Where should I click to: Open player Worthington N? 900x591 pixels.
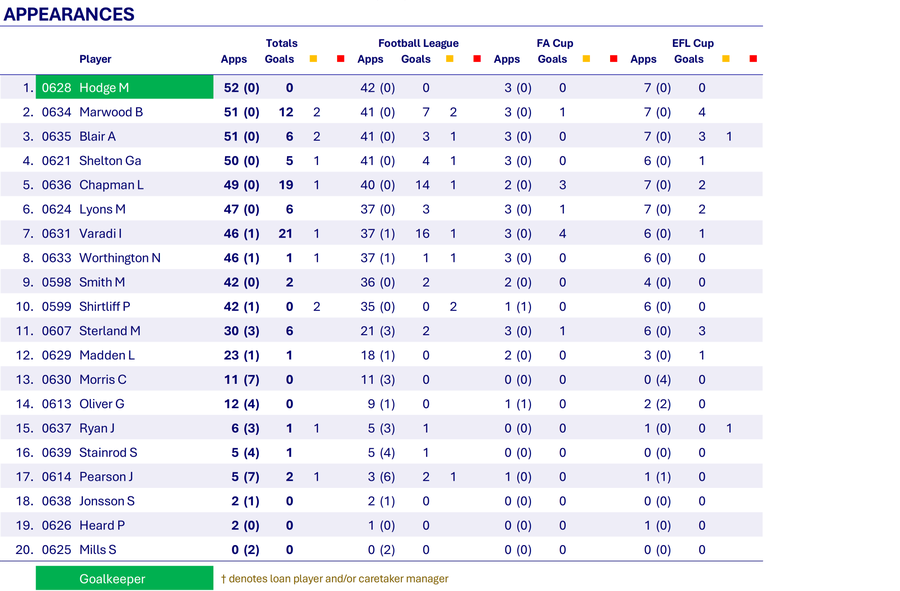click(x=120, y=258)
